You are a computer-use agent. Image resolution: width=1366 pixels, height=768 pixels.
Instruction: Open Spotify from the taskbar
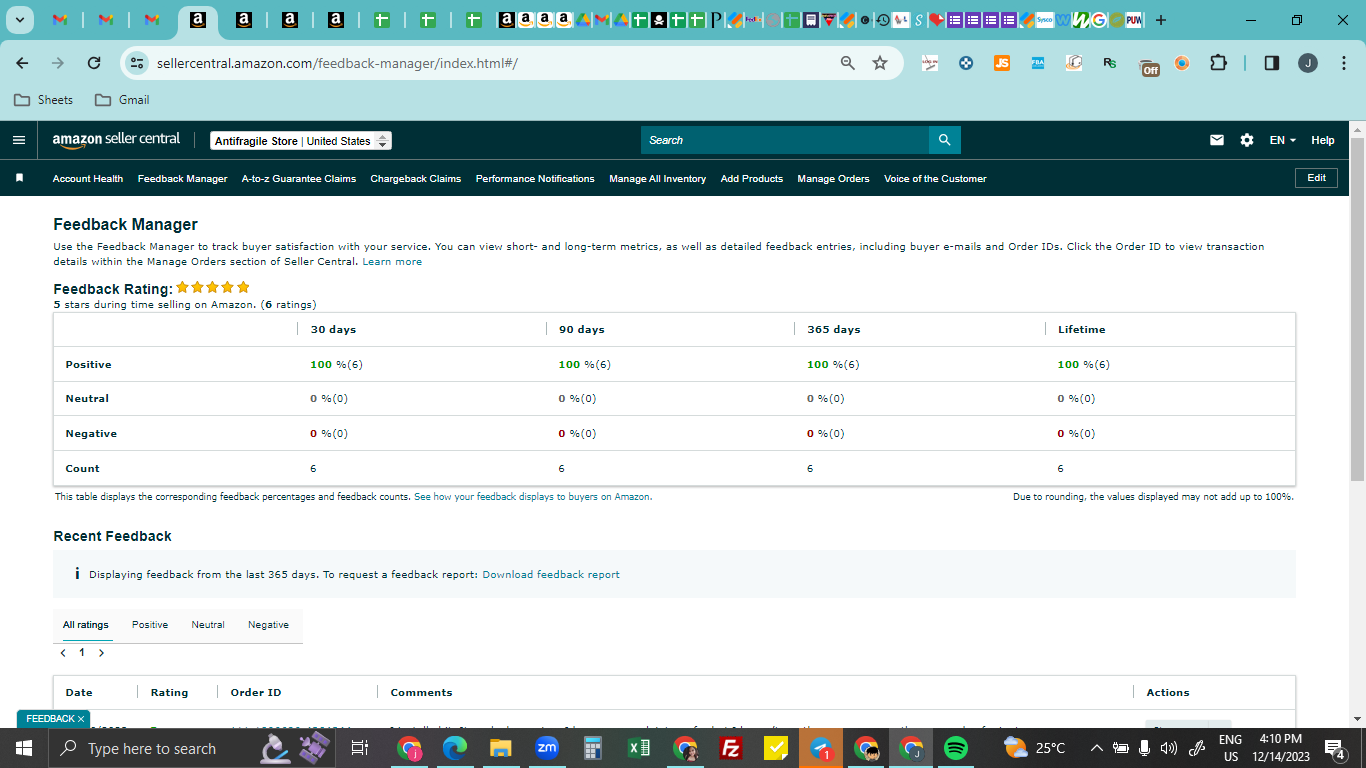[x=956, y=748]
